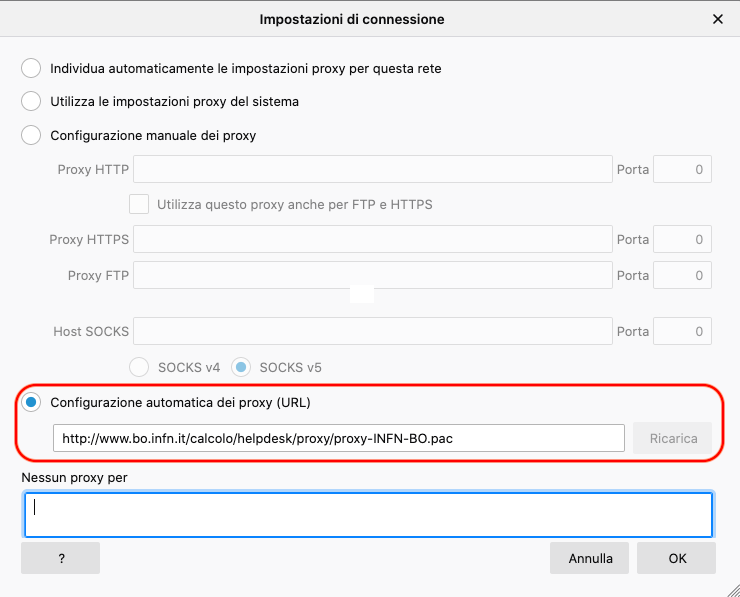Select Configurazione automatica dei proxy (URL)
Screen dimensions: 740x597
tap(32, 403)
